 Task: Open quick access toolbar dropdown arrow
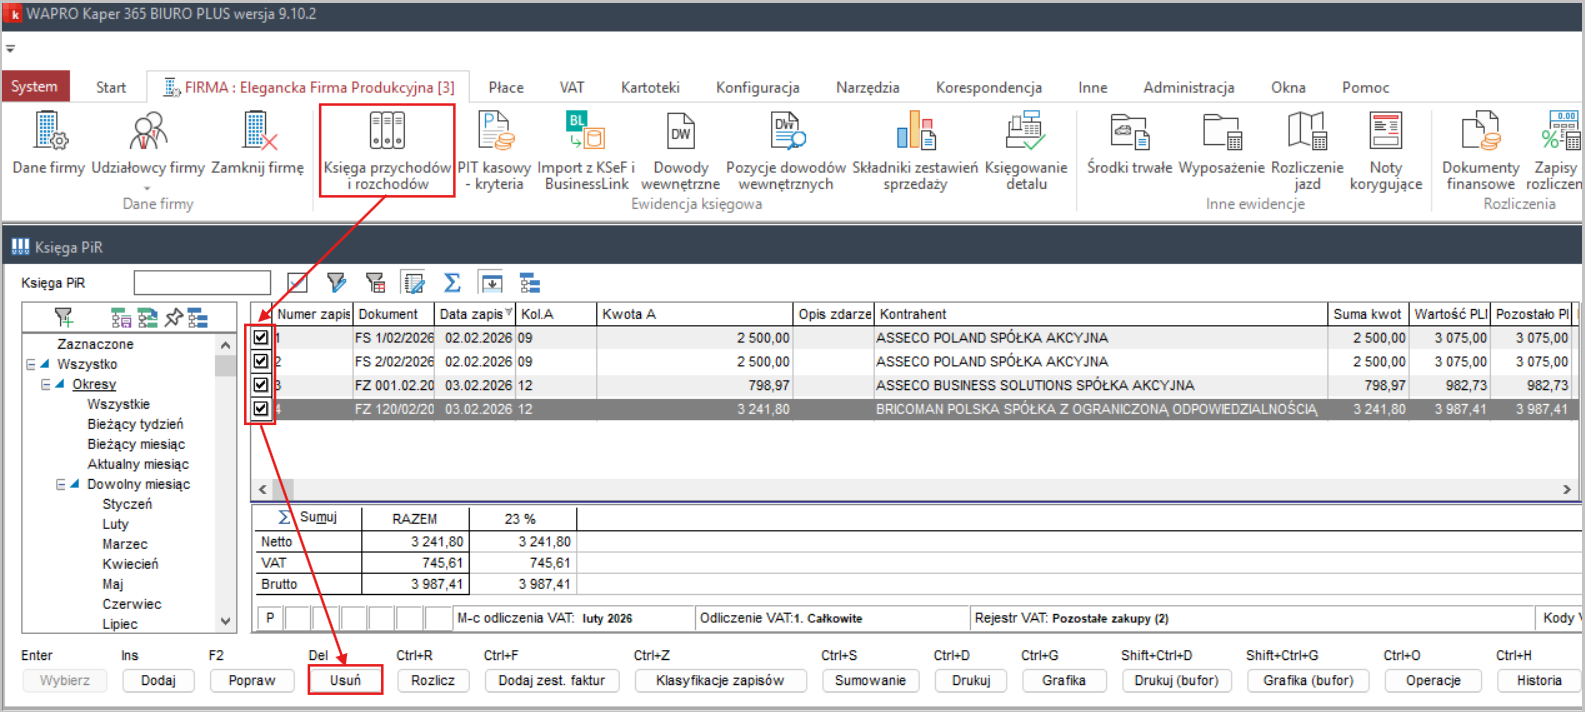click(x=10, y=48)
